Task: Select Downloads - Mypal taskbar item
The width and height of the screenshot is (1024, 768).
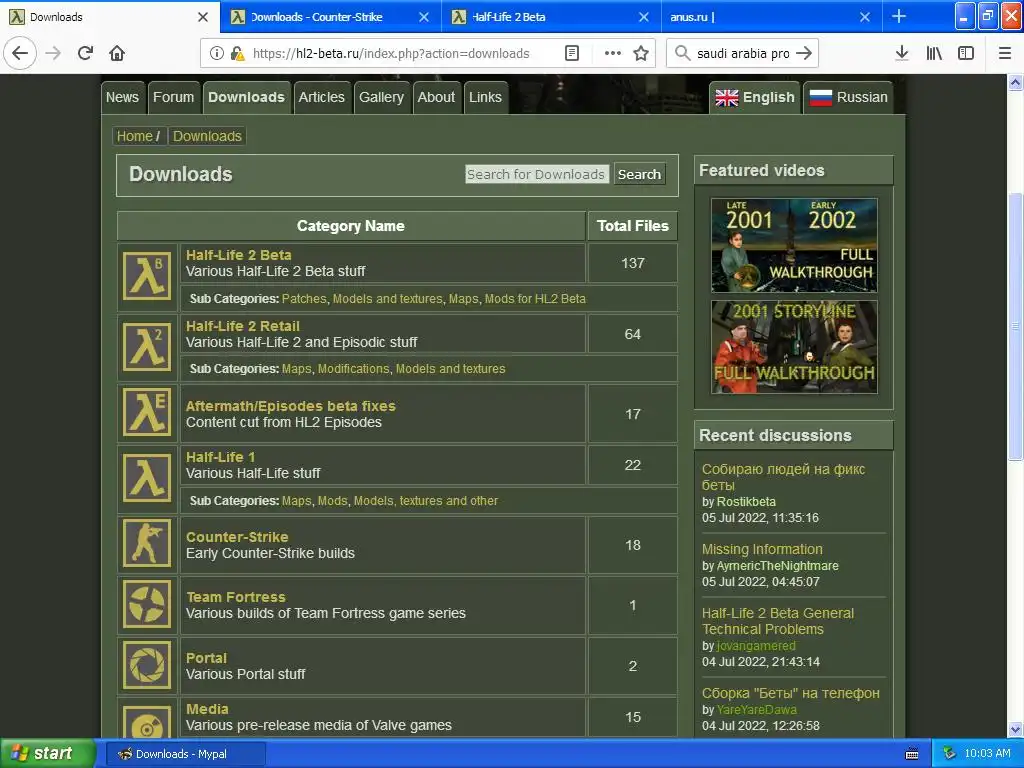Action: [x=185, y=754]
